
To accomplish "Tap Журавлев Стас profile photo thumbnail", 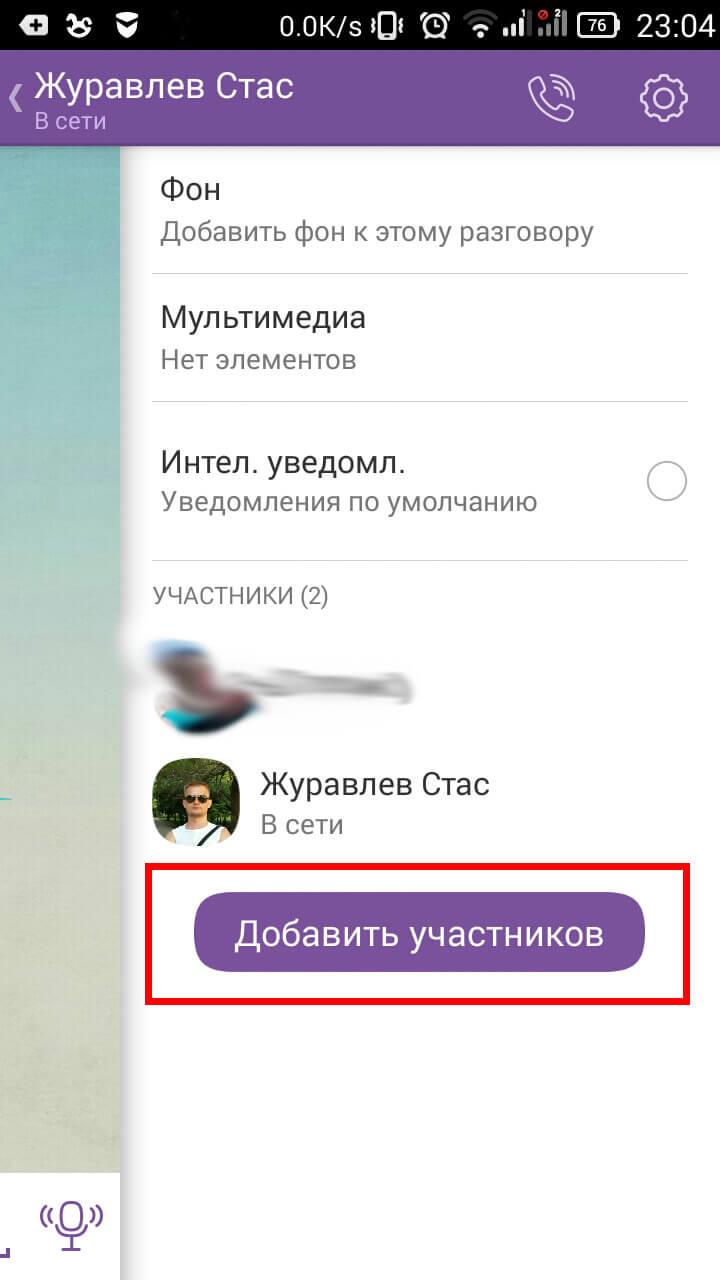I will click(196, 801).
